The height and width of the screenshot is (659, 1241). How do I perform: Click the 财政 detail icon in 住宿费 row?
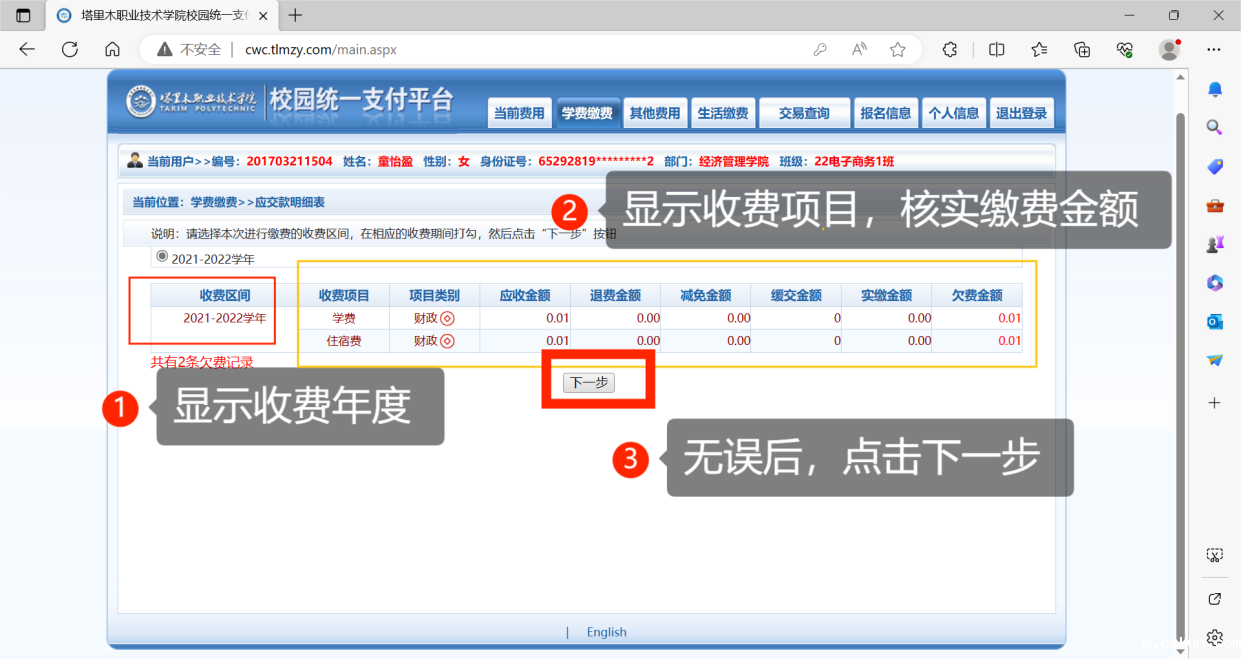point(447,341)
